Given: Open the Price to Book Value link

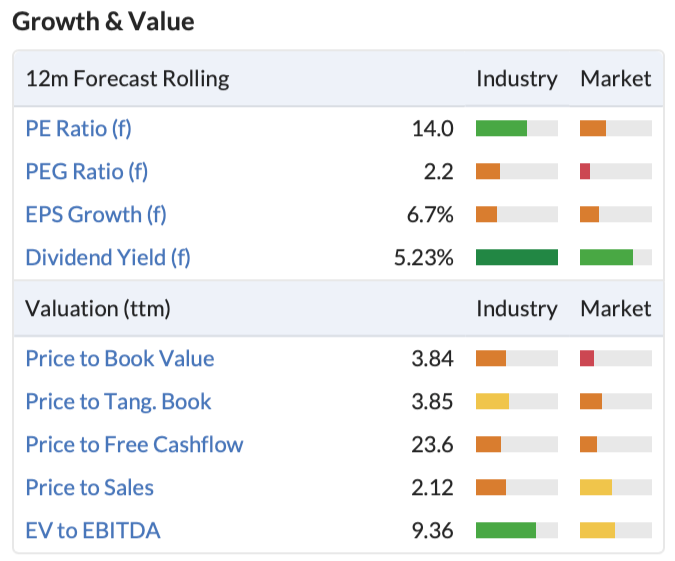Looking at the screenshot, I should coord(120,358).
